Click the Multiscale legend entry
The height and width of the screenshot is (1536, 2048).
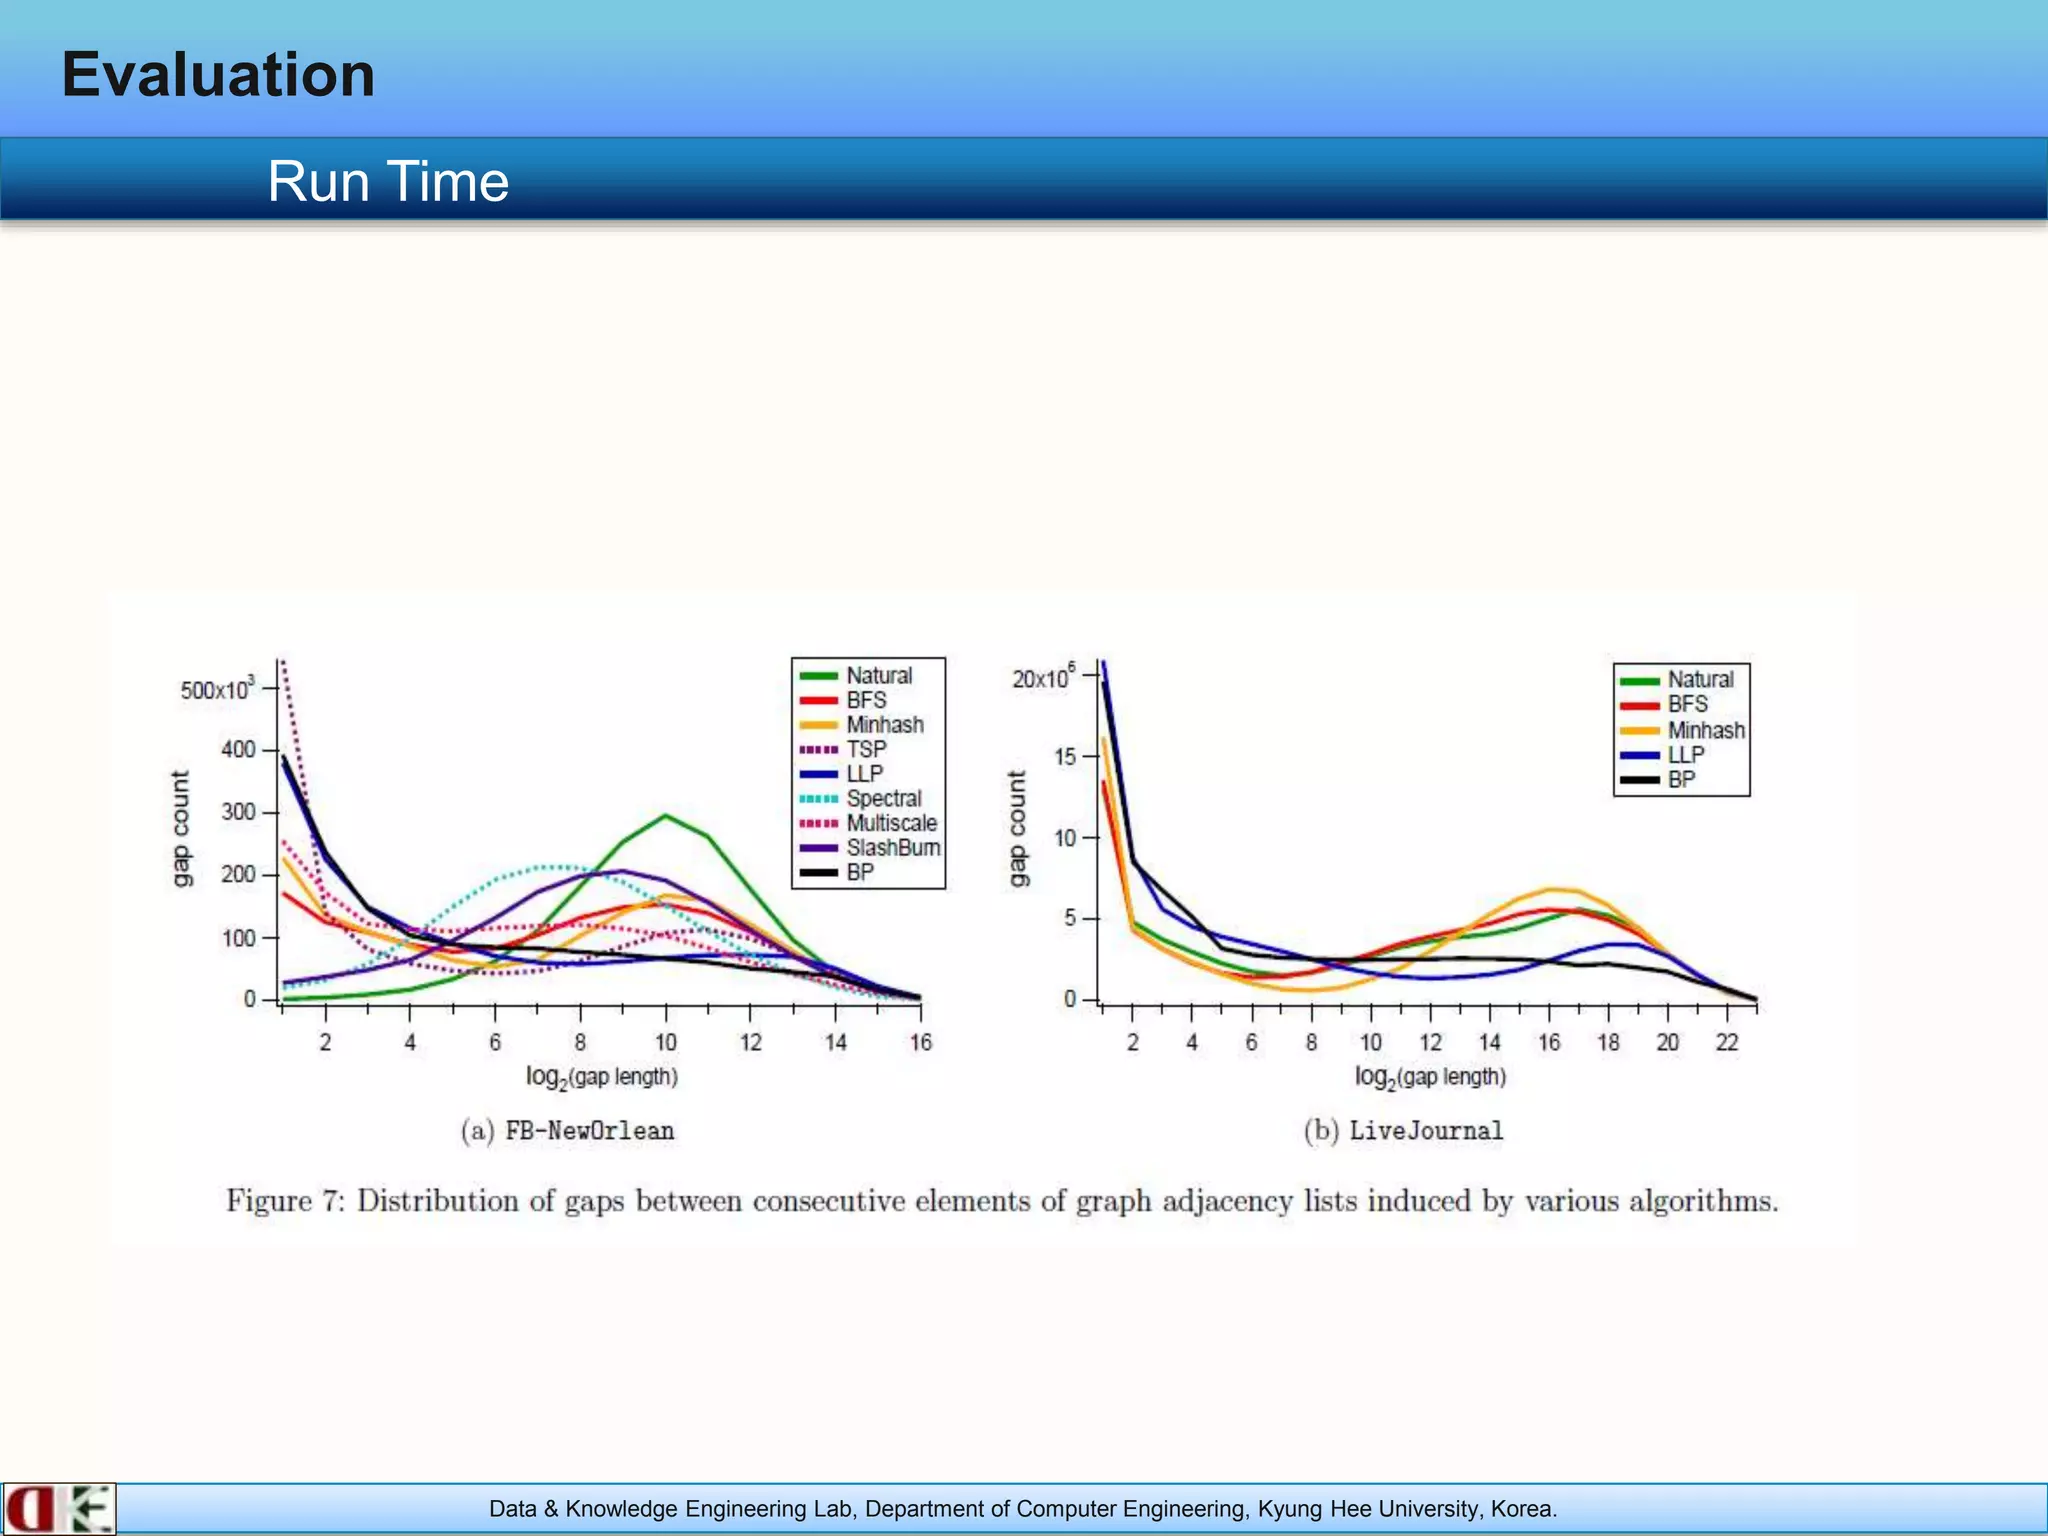point(868,823)
